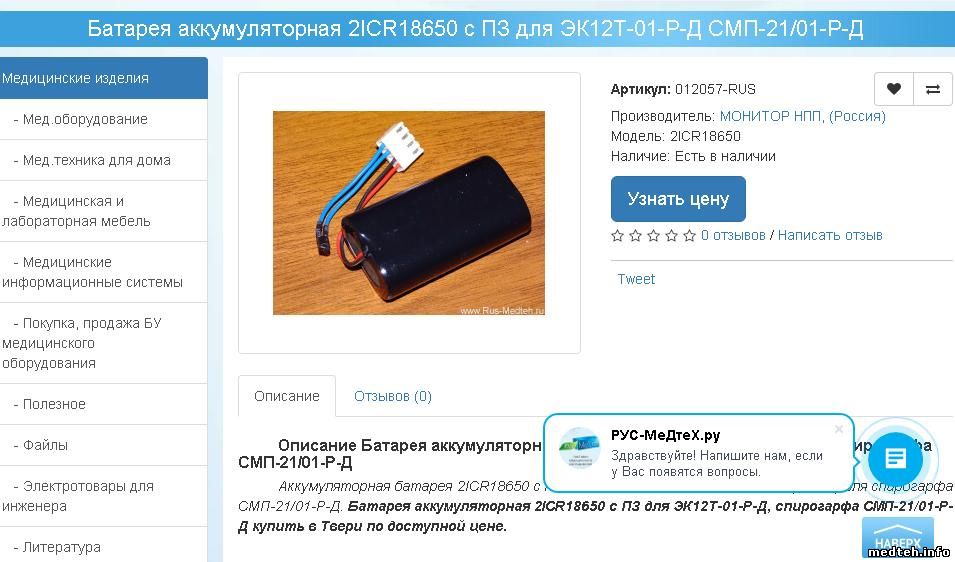This screenshot has height=562, width=955.
Task: Click the НАВЕРХ back-to-top icon
Action: tap(898, 536)
